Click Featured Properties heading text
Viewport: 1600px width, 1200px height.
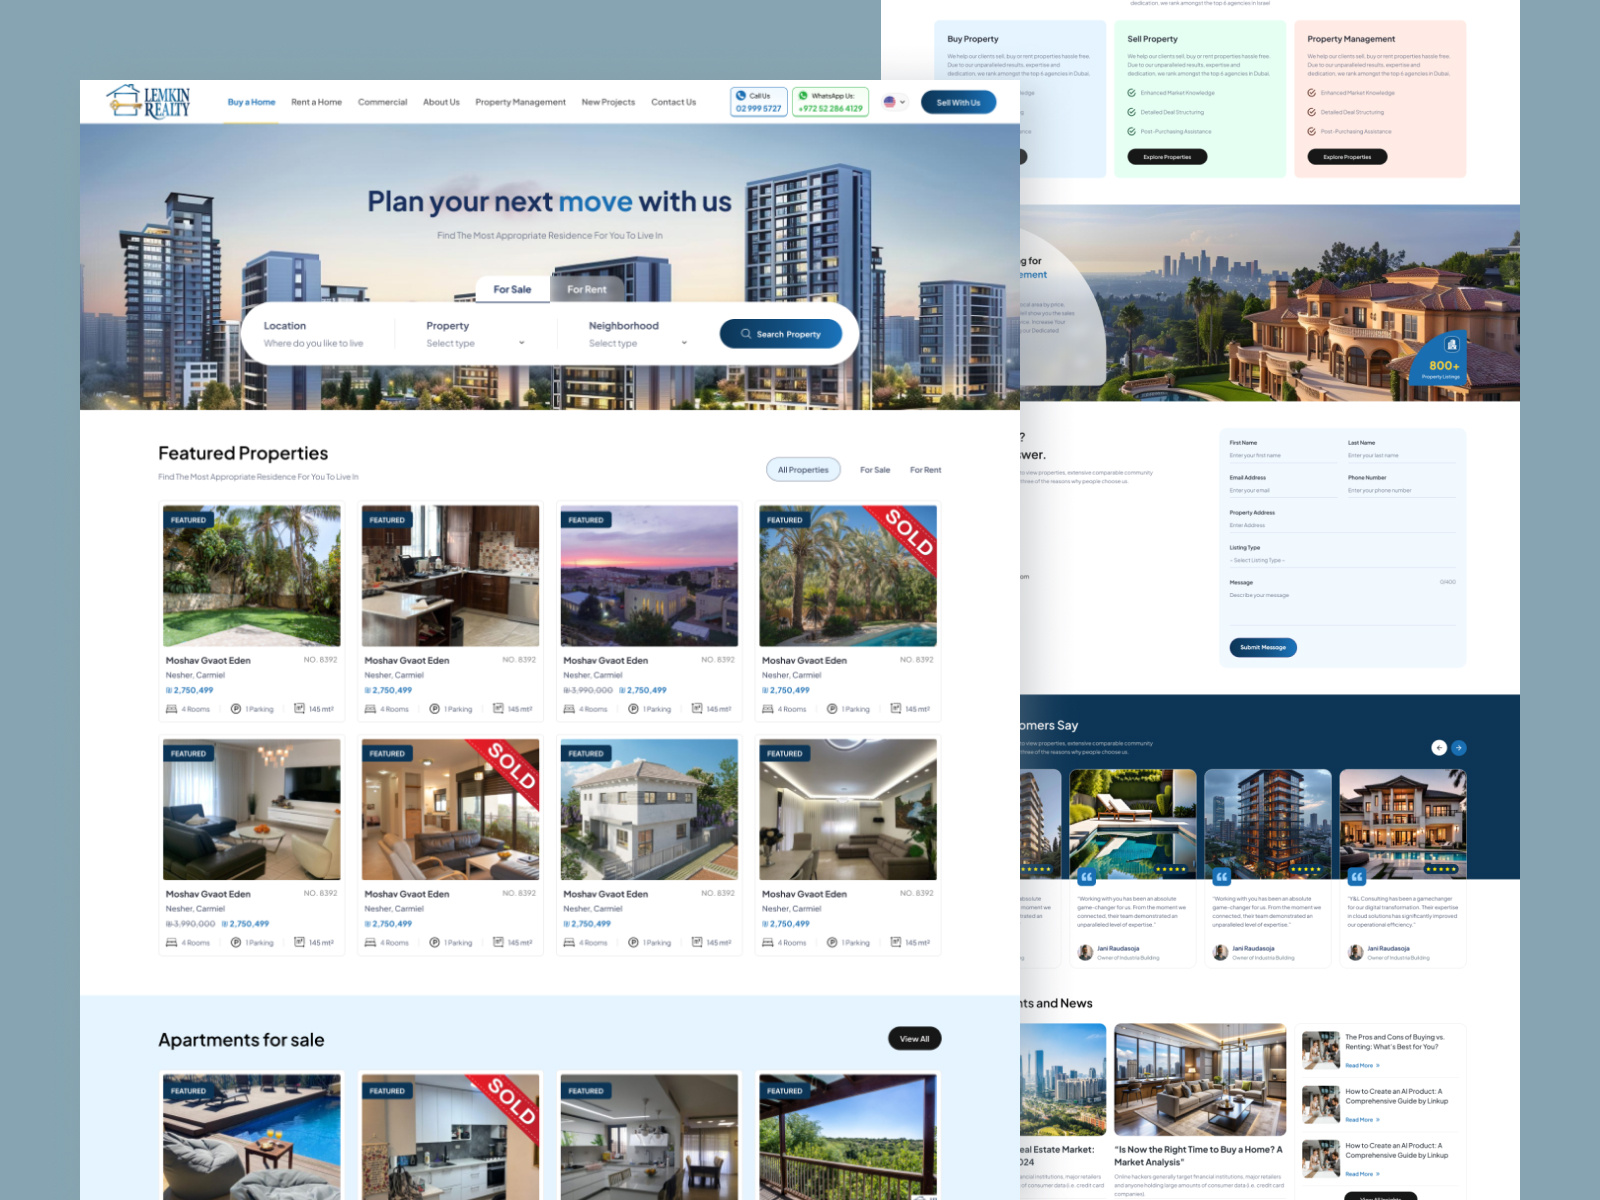pos(243,453)
